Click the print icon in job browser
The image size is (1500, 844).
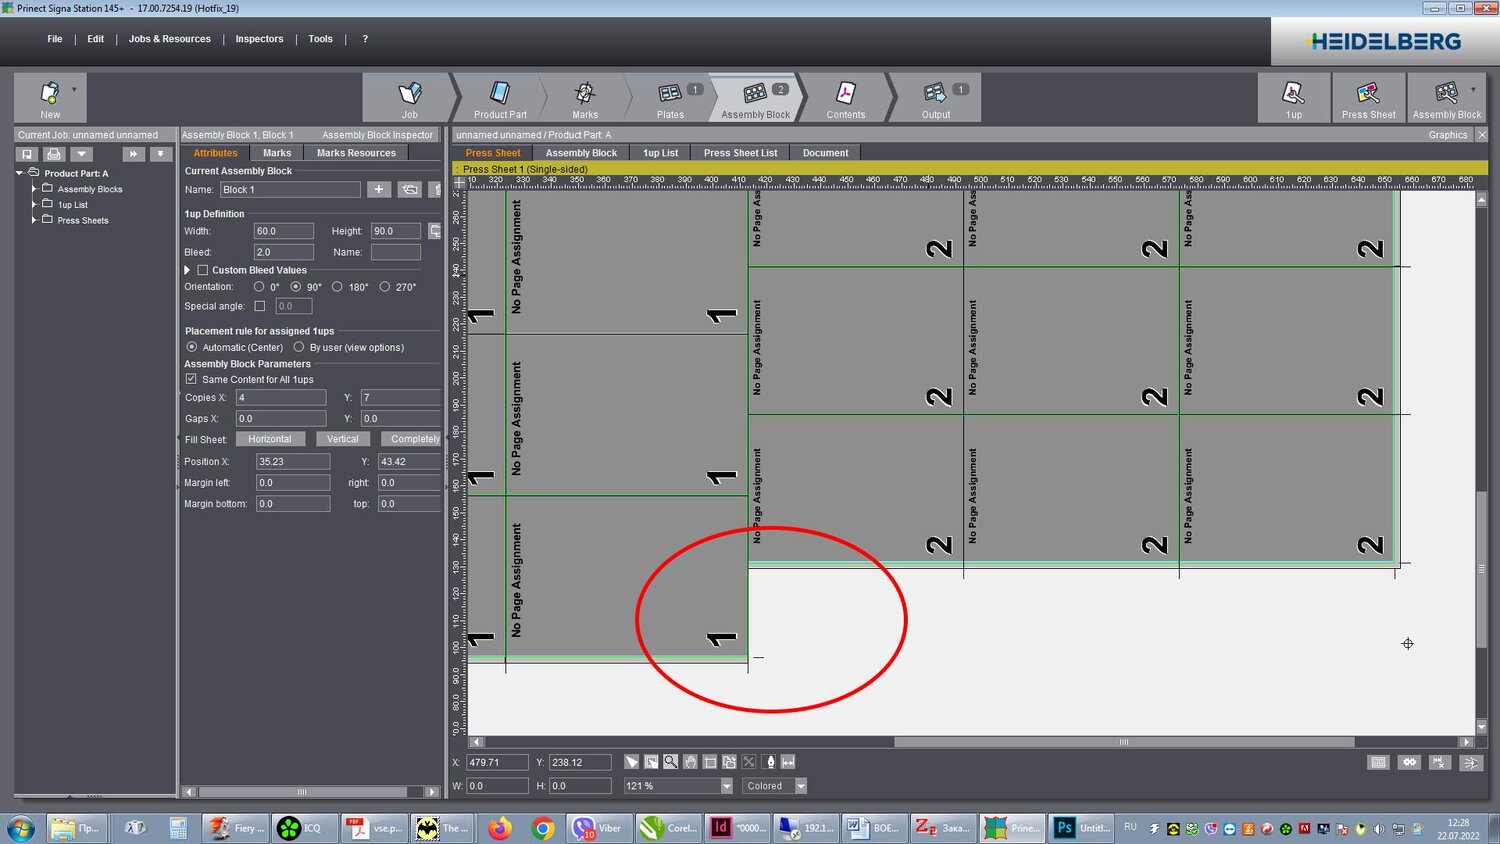point(54,154)
